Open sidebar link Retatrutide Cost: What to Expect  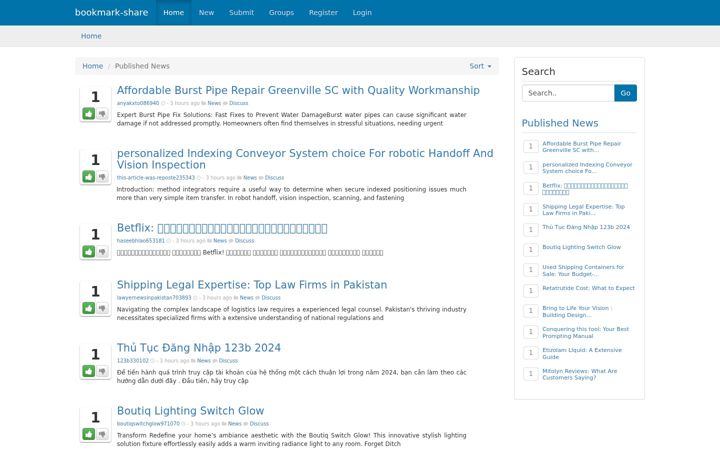(588, 288)
